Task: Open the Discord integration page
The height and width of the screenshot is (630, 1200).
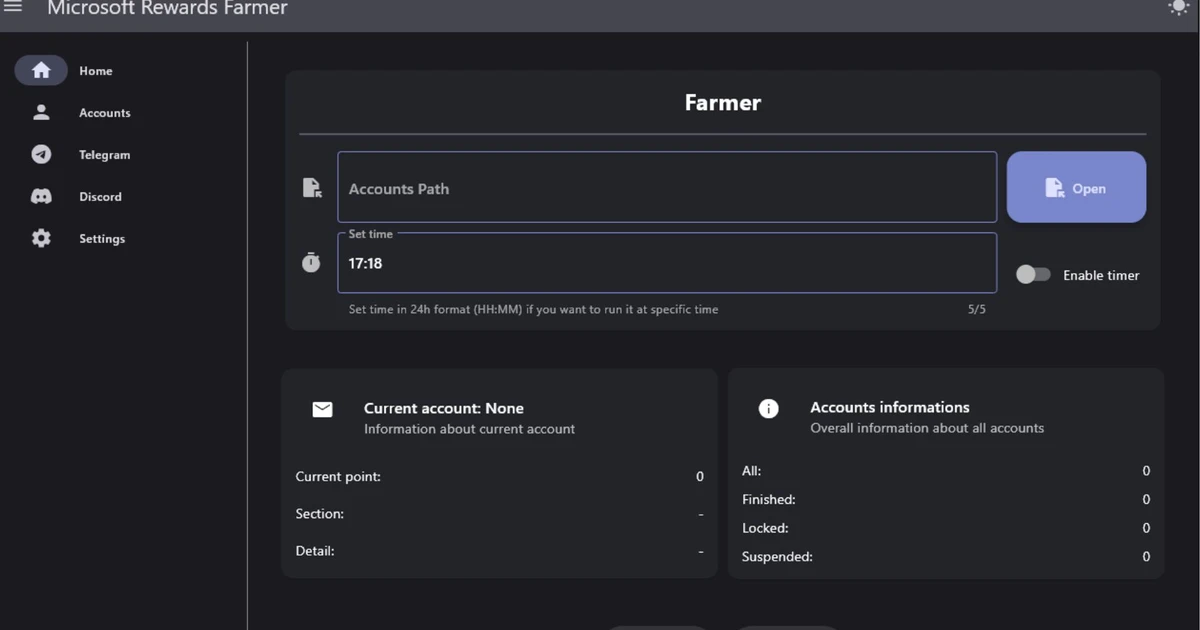Action: point(100,196)
